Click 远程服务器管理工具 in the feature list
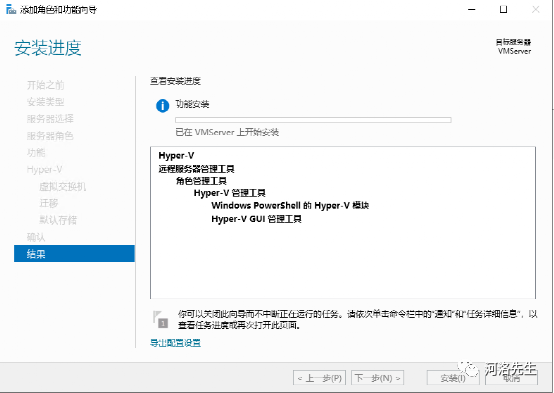 196,169
